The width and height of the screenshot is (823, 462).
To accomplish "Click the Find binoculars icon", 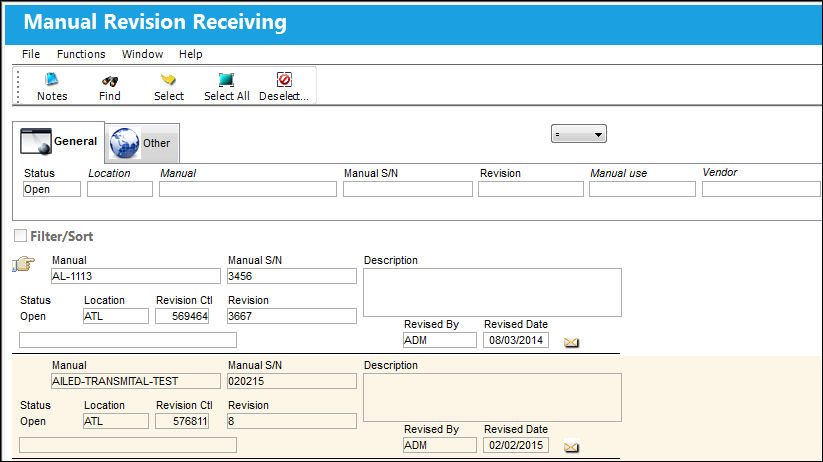I will [x=110, y=80].
